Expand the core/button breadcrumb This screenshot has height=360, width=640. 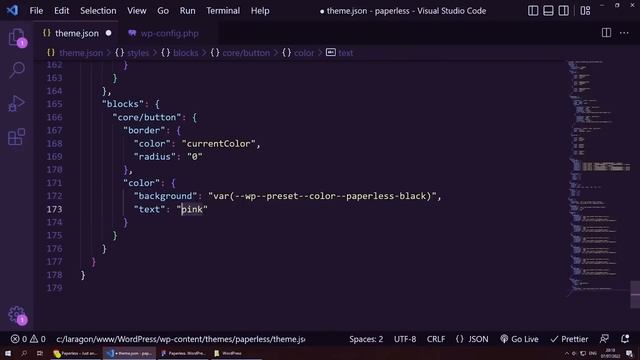245,53
